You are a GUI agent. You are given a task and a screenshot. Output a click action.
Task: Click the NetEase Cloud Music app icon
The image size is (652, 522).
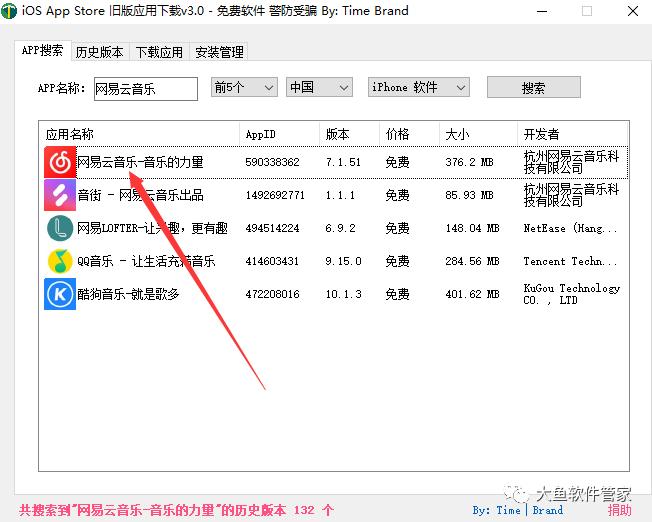pyautogui.click(x=60, y=162)
